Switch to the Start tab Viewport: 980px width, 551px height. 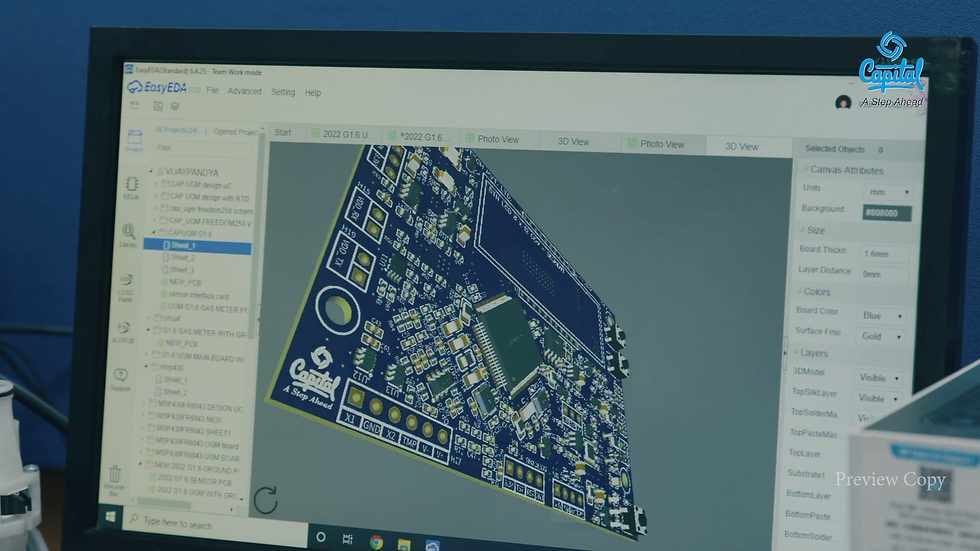tap(282, 132)
